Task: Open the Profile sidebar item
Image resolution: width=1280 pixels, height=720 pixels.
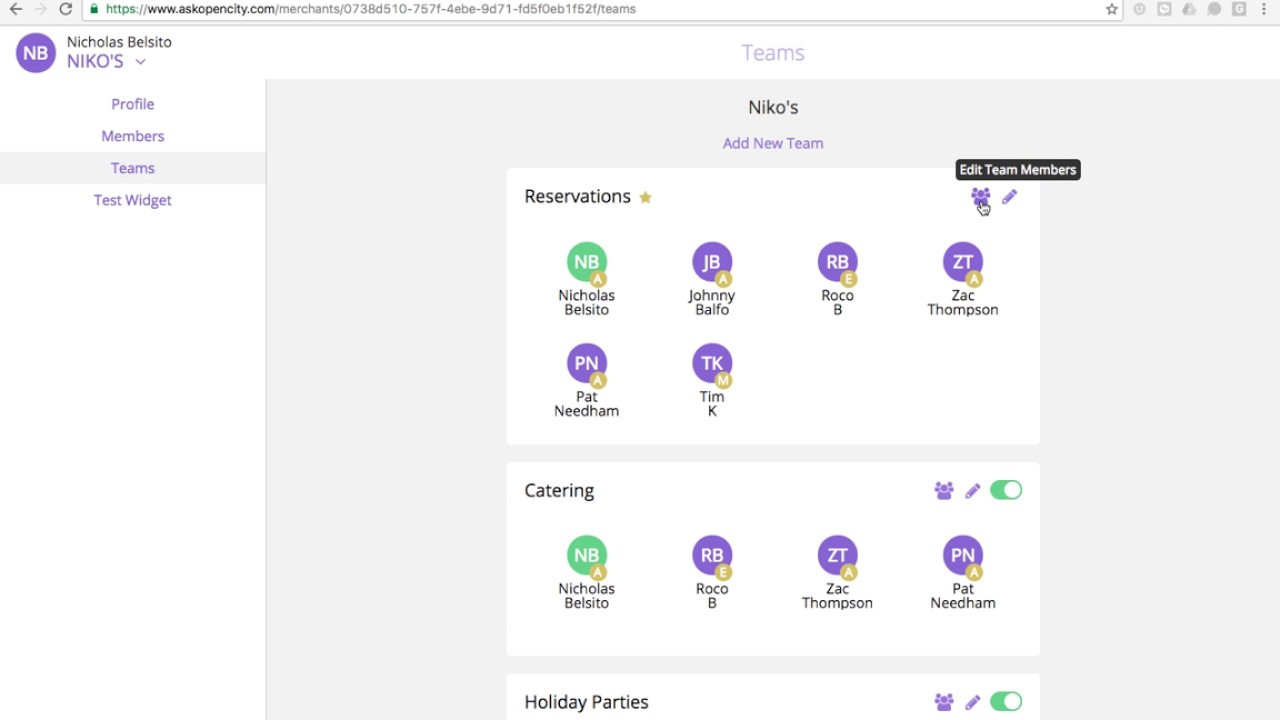Action: pos(133,104)
